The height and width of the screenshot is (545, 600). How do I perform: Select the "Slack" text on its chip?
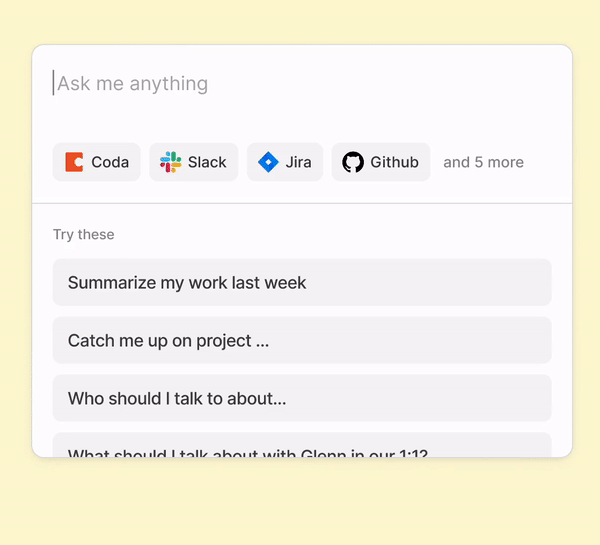coord(207,162)
